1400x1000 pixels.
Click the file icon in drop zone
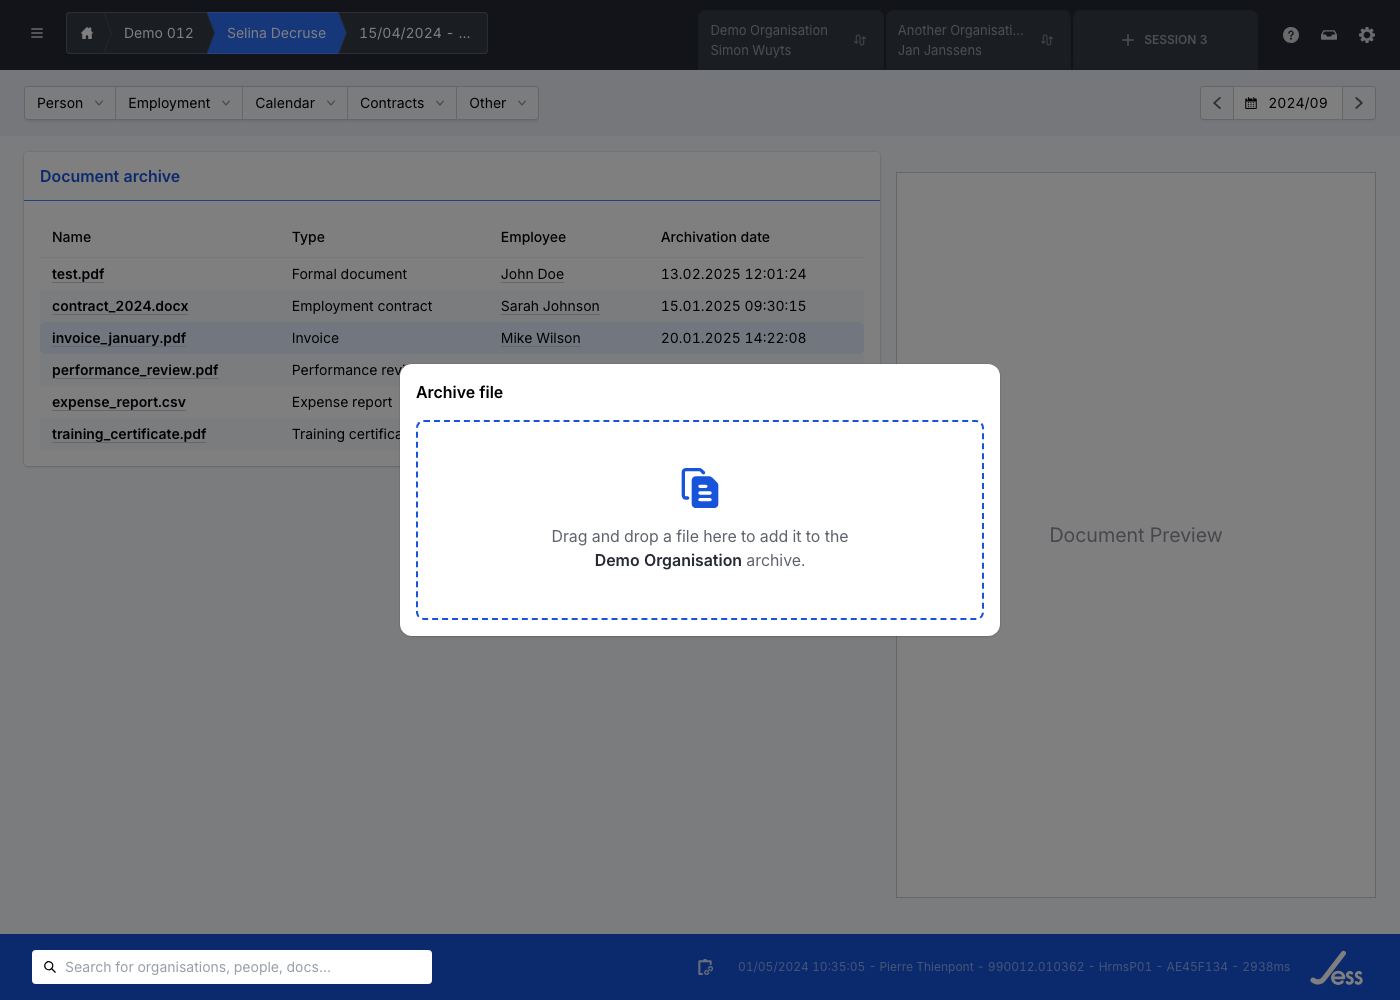point(700,488)
